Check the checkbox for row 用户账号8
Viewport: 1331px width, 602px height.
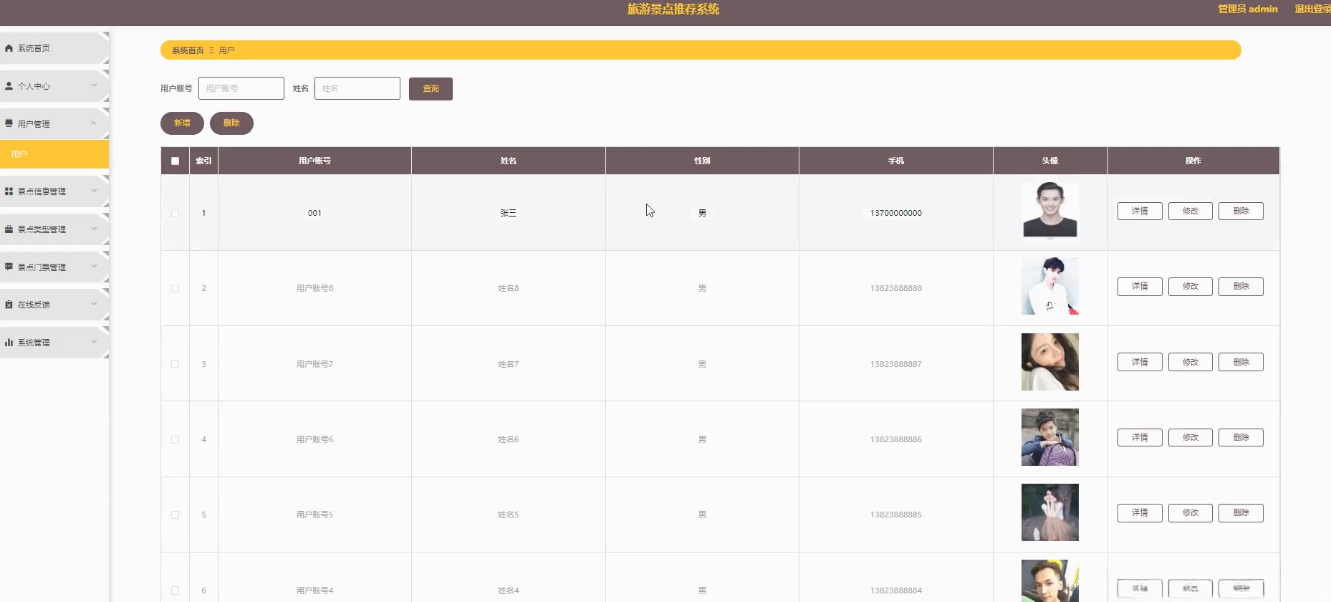click(x=175, y=288)
